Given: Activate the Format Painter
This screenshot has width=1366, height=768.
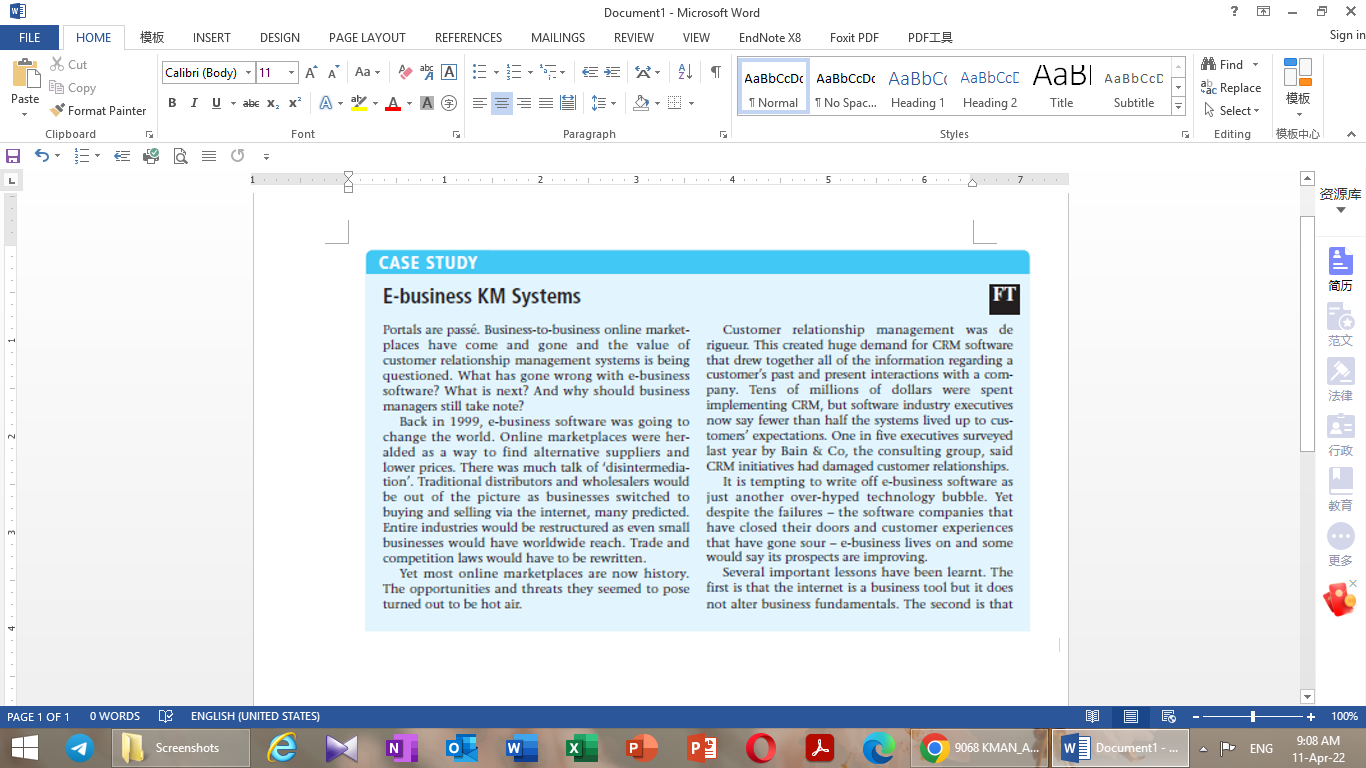Looking at the screenshot, I should [x=97, y=110].
